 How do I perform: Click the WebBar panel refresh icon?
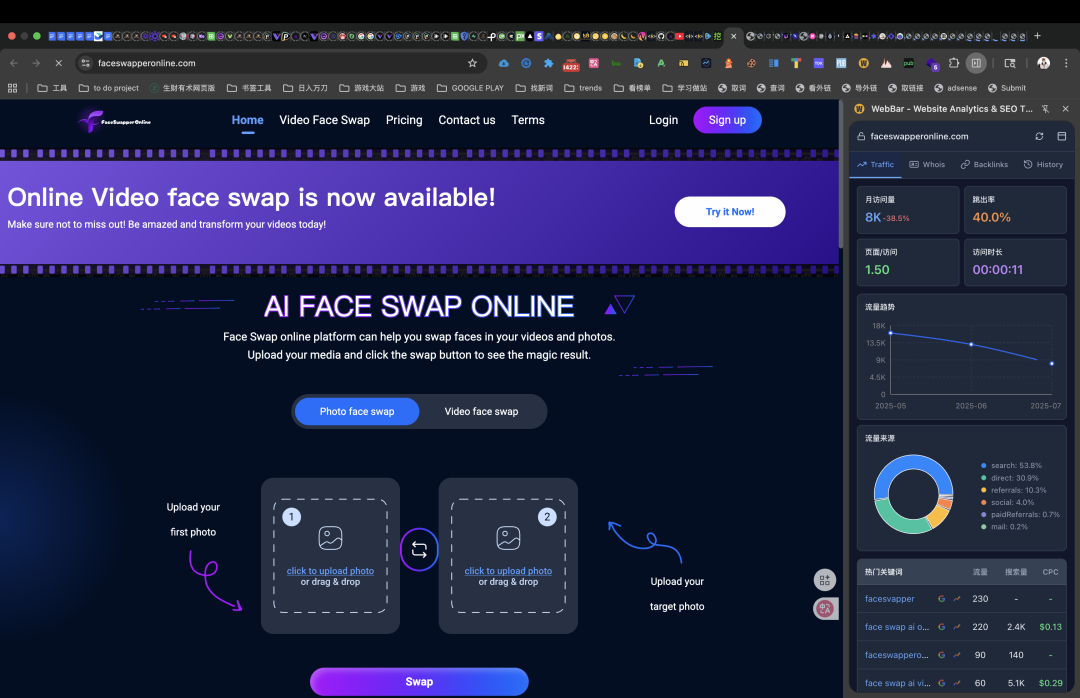tap(1039, 136)
